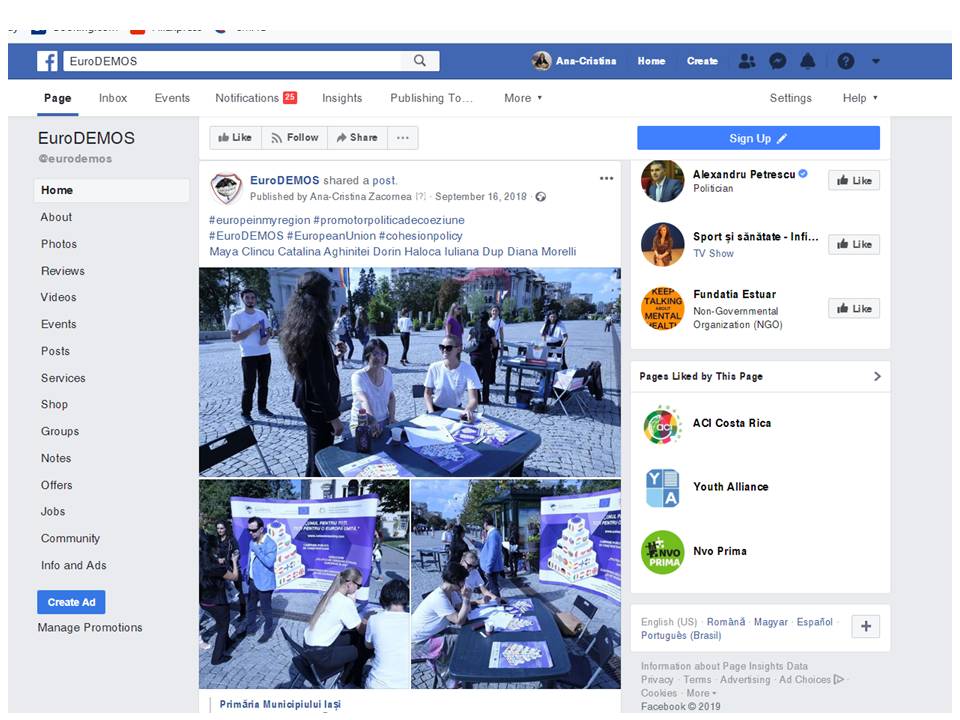Open Sport și sănătate page avatar
The width and height of the screenshot is (960, 720).
tap(662, 244)
